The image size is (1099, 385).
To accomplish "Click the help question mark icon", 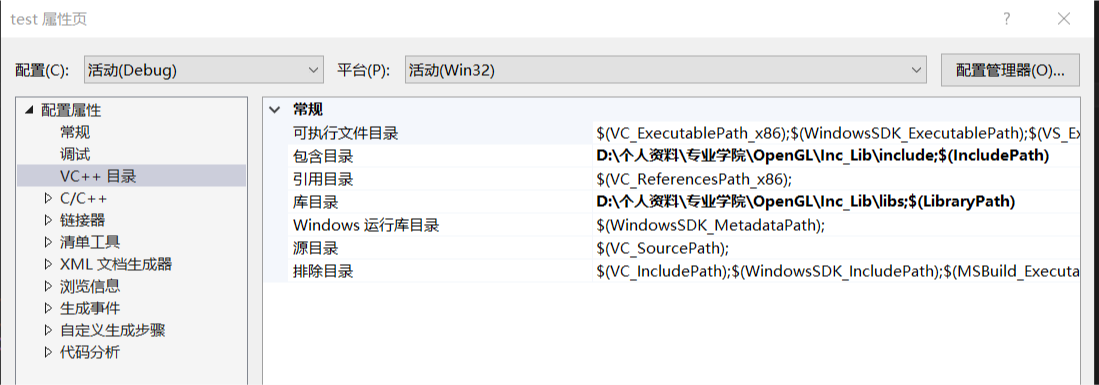I will [x=1007, y=19].
